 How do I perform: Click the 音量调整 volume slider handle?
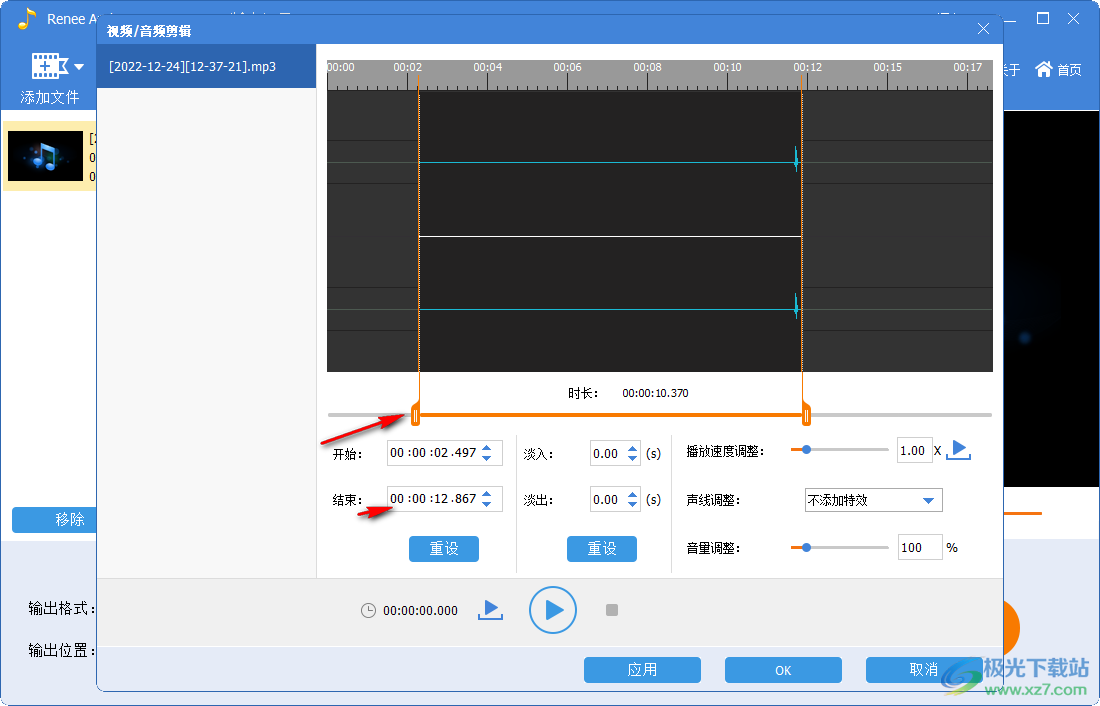click(806, 547)
